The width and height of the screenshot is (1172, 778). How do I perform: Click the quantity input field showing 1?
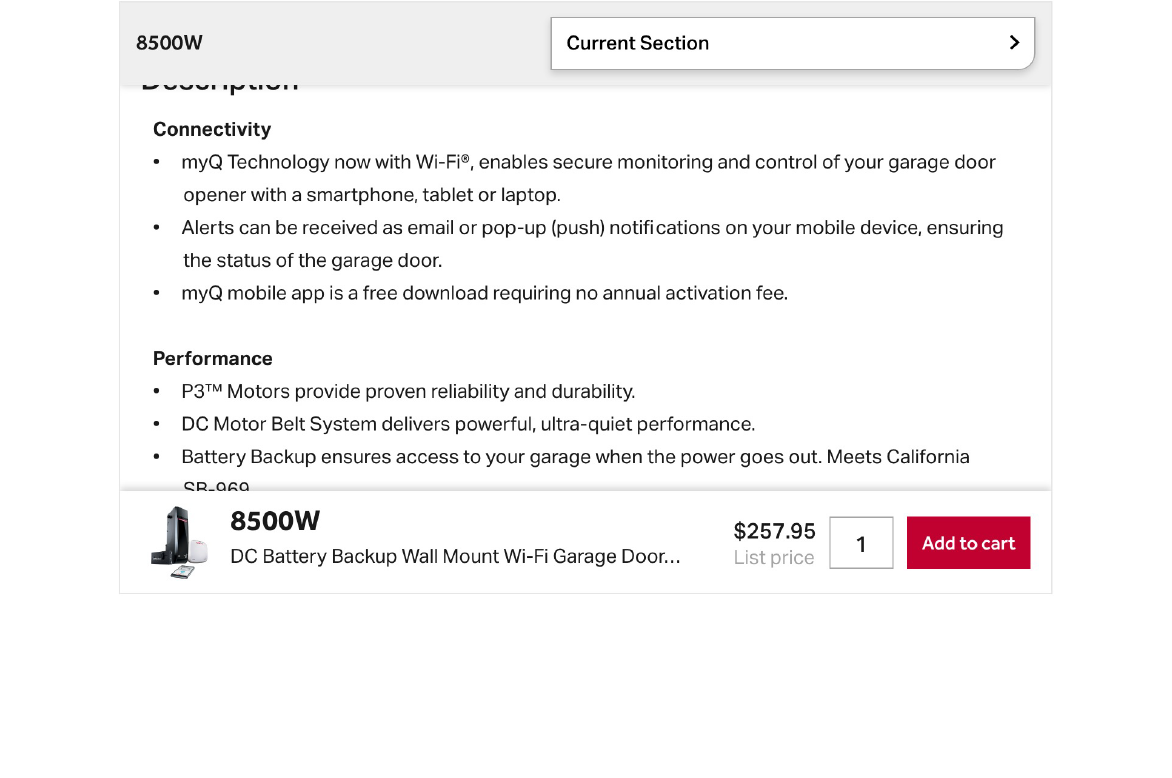(861, 543)
